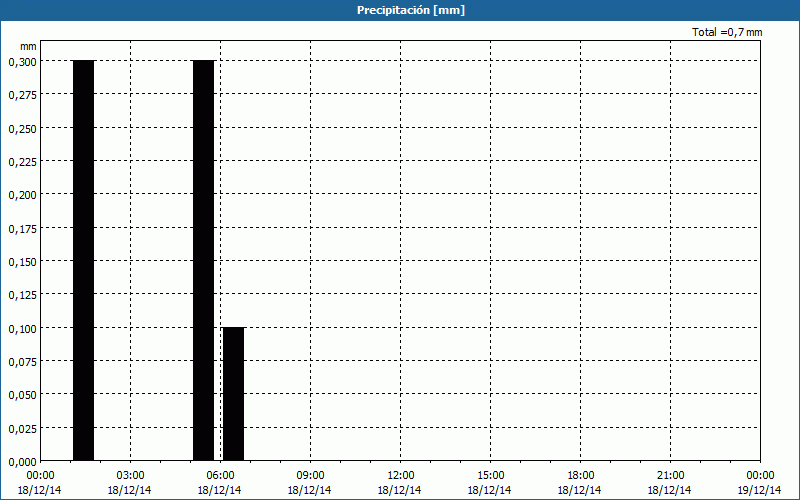Click the Precipitación [mm] chart title

pyautogui.click(x=411, y=10)
